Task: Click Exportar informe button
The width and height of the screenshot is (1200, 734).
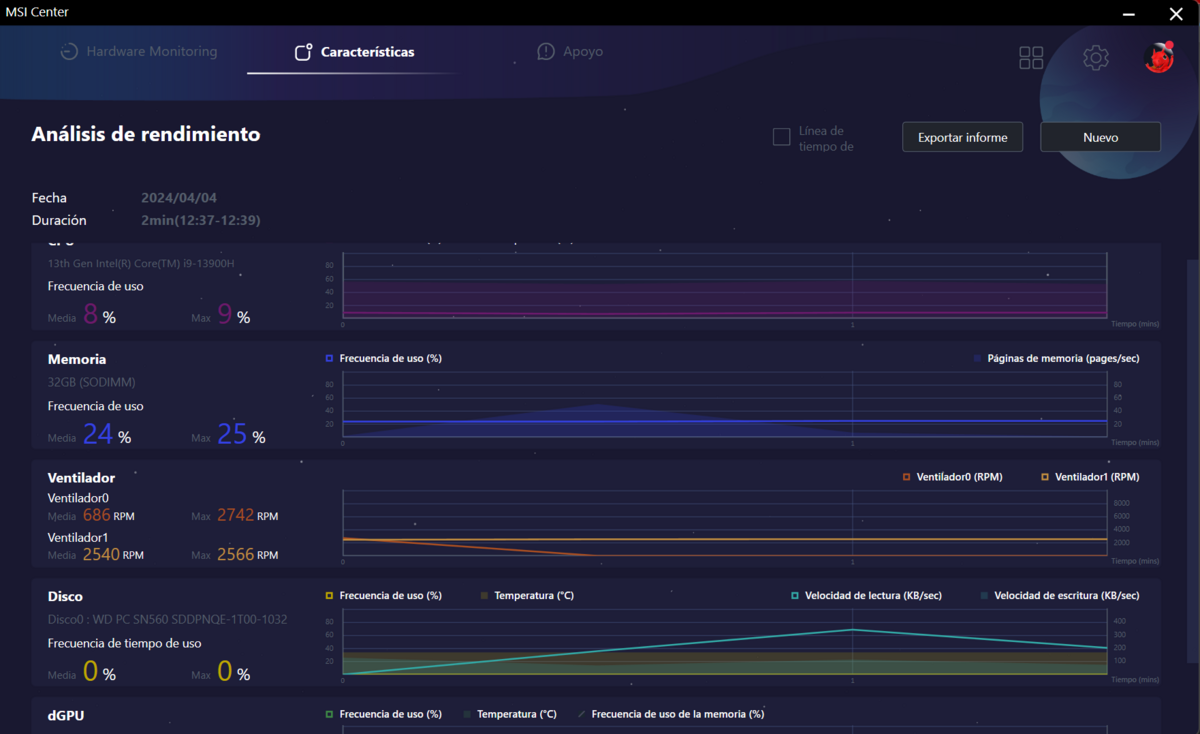Action: (x=962, y=137)
